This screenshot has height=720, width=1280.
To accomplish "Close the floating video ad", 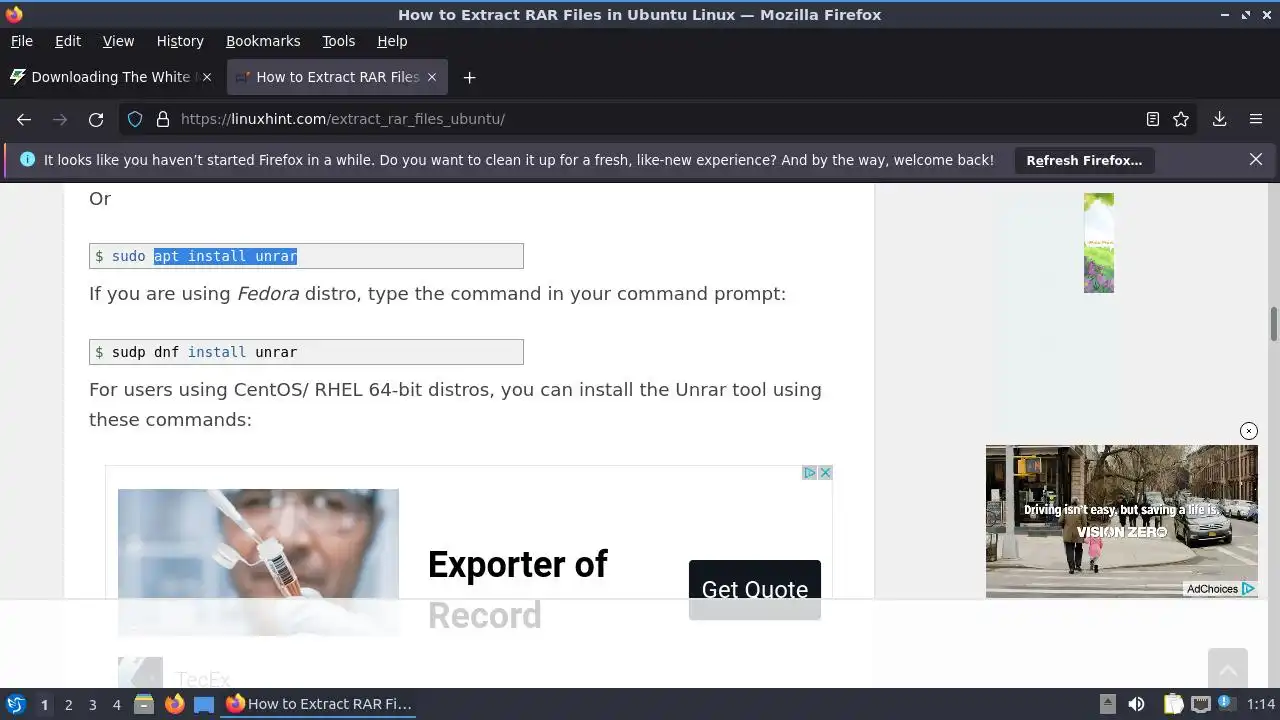I will (x=1249, y=431).
